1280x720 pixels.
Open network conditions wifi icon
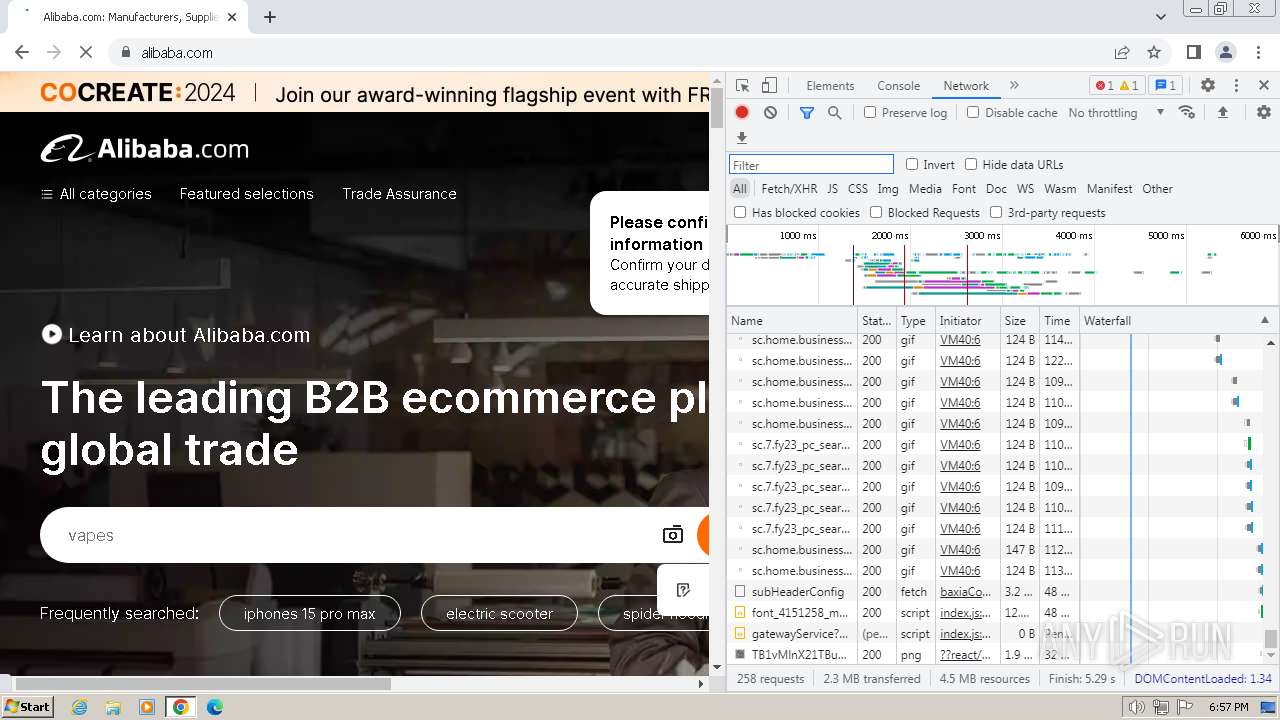1187,112
